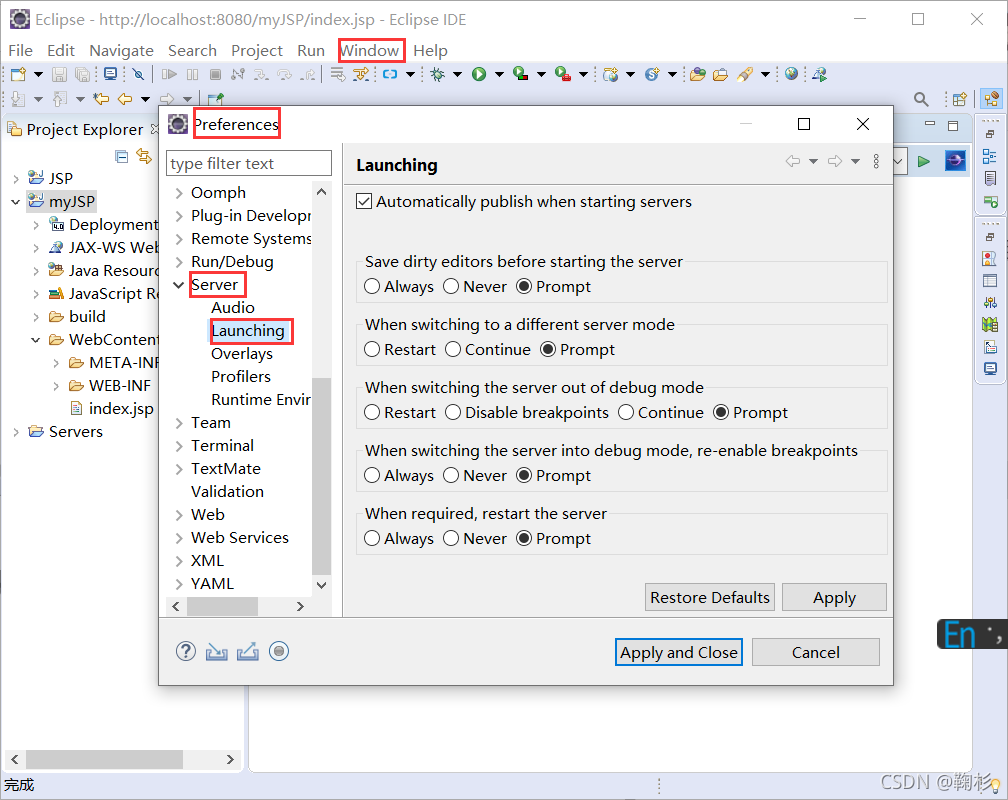1008x800 pixels.
Task: Toggle Automatically publish when starting servers
Action: [364, 201]
